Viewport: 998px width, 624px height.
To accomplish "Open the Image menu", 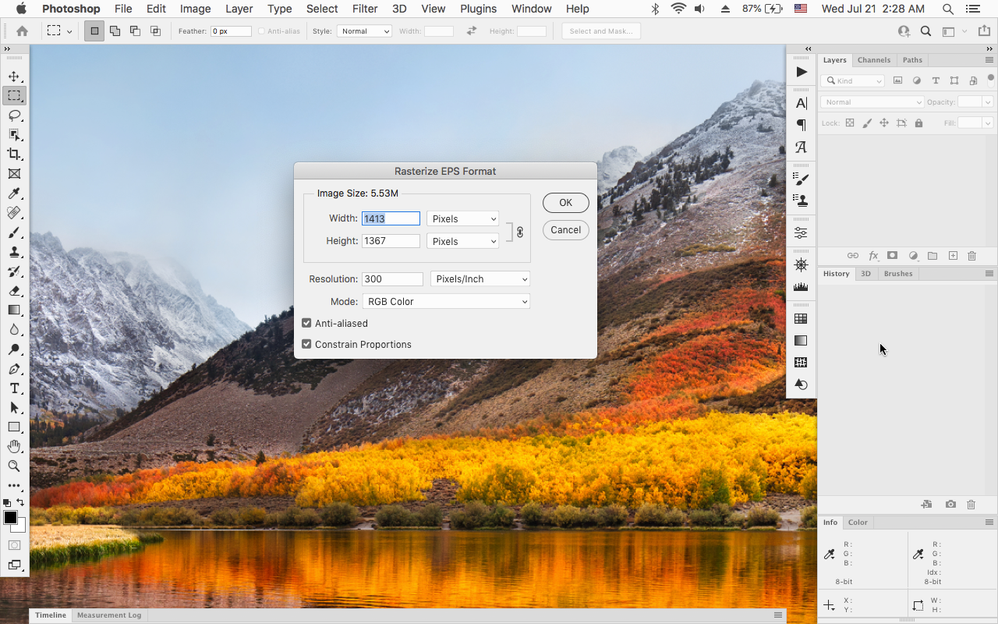I will (x=195, y=9).
